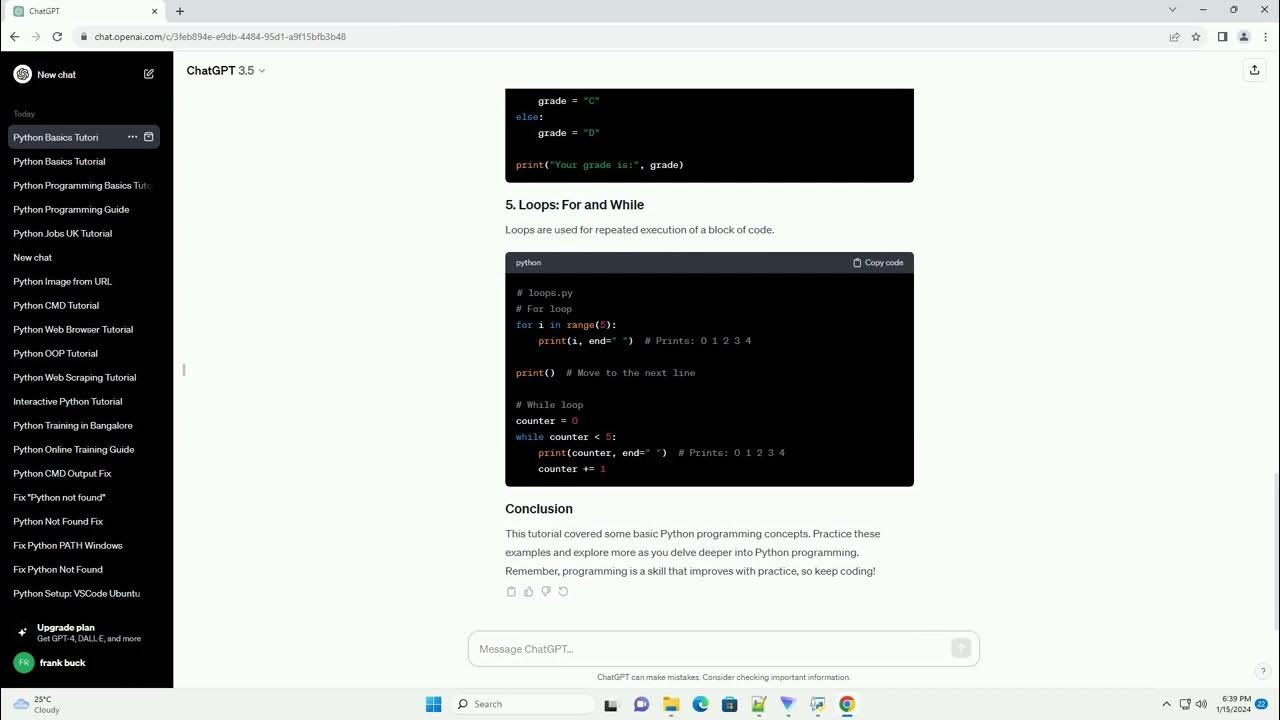Open the Python Jobs UK Tutorial chat
This screenshot has width=1280, height=720.
coord(86,233)
